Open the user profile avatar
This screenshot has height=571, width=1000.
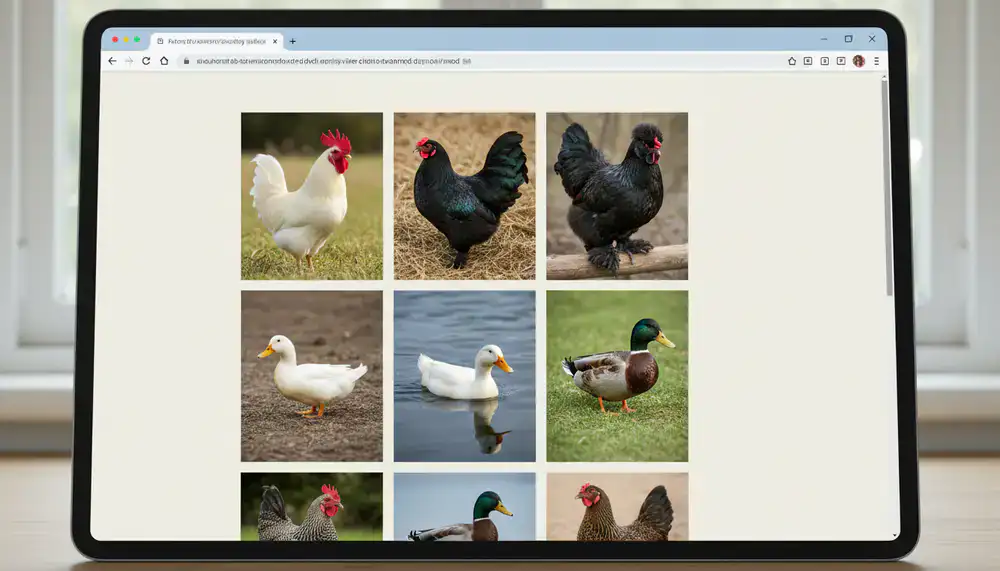tap(859, 61)
